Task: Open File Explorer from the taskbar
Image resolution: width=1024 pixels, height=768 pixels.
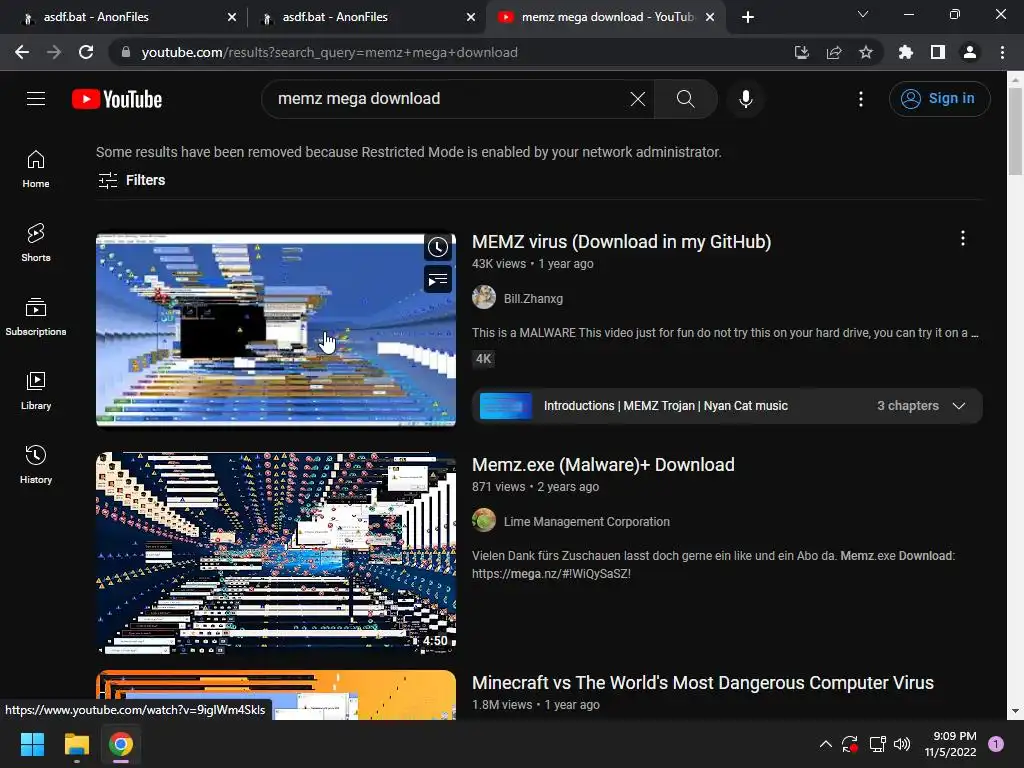Action: (76, 744)
